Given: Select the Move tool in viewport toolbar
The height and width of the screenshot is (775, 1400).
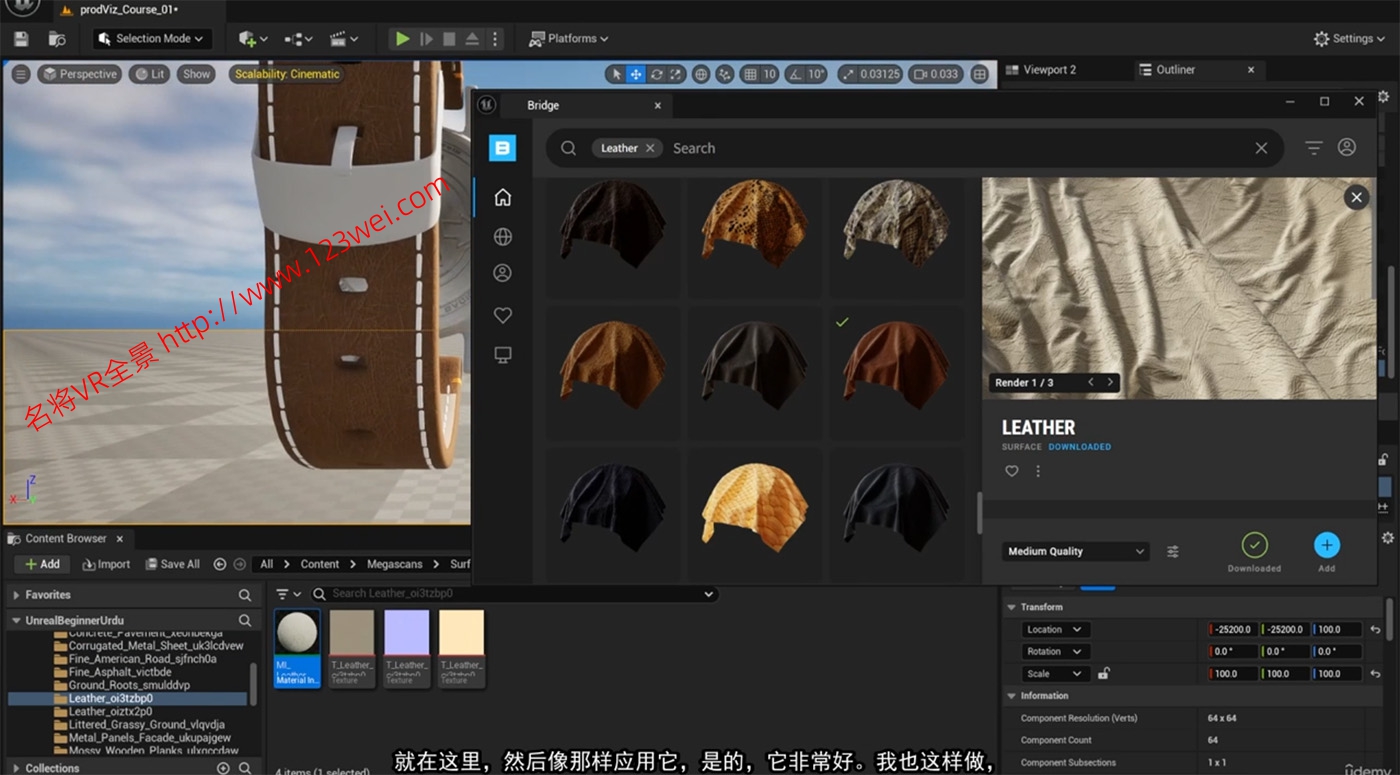Looking at the screenshot, I should pyautogui.click(x=636, y=73).
